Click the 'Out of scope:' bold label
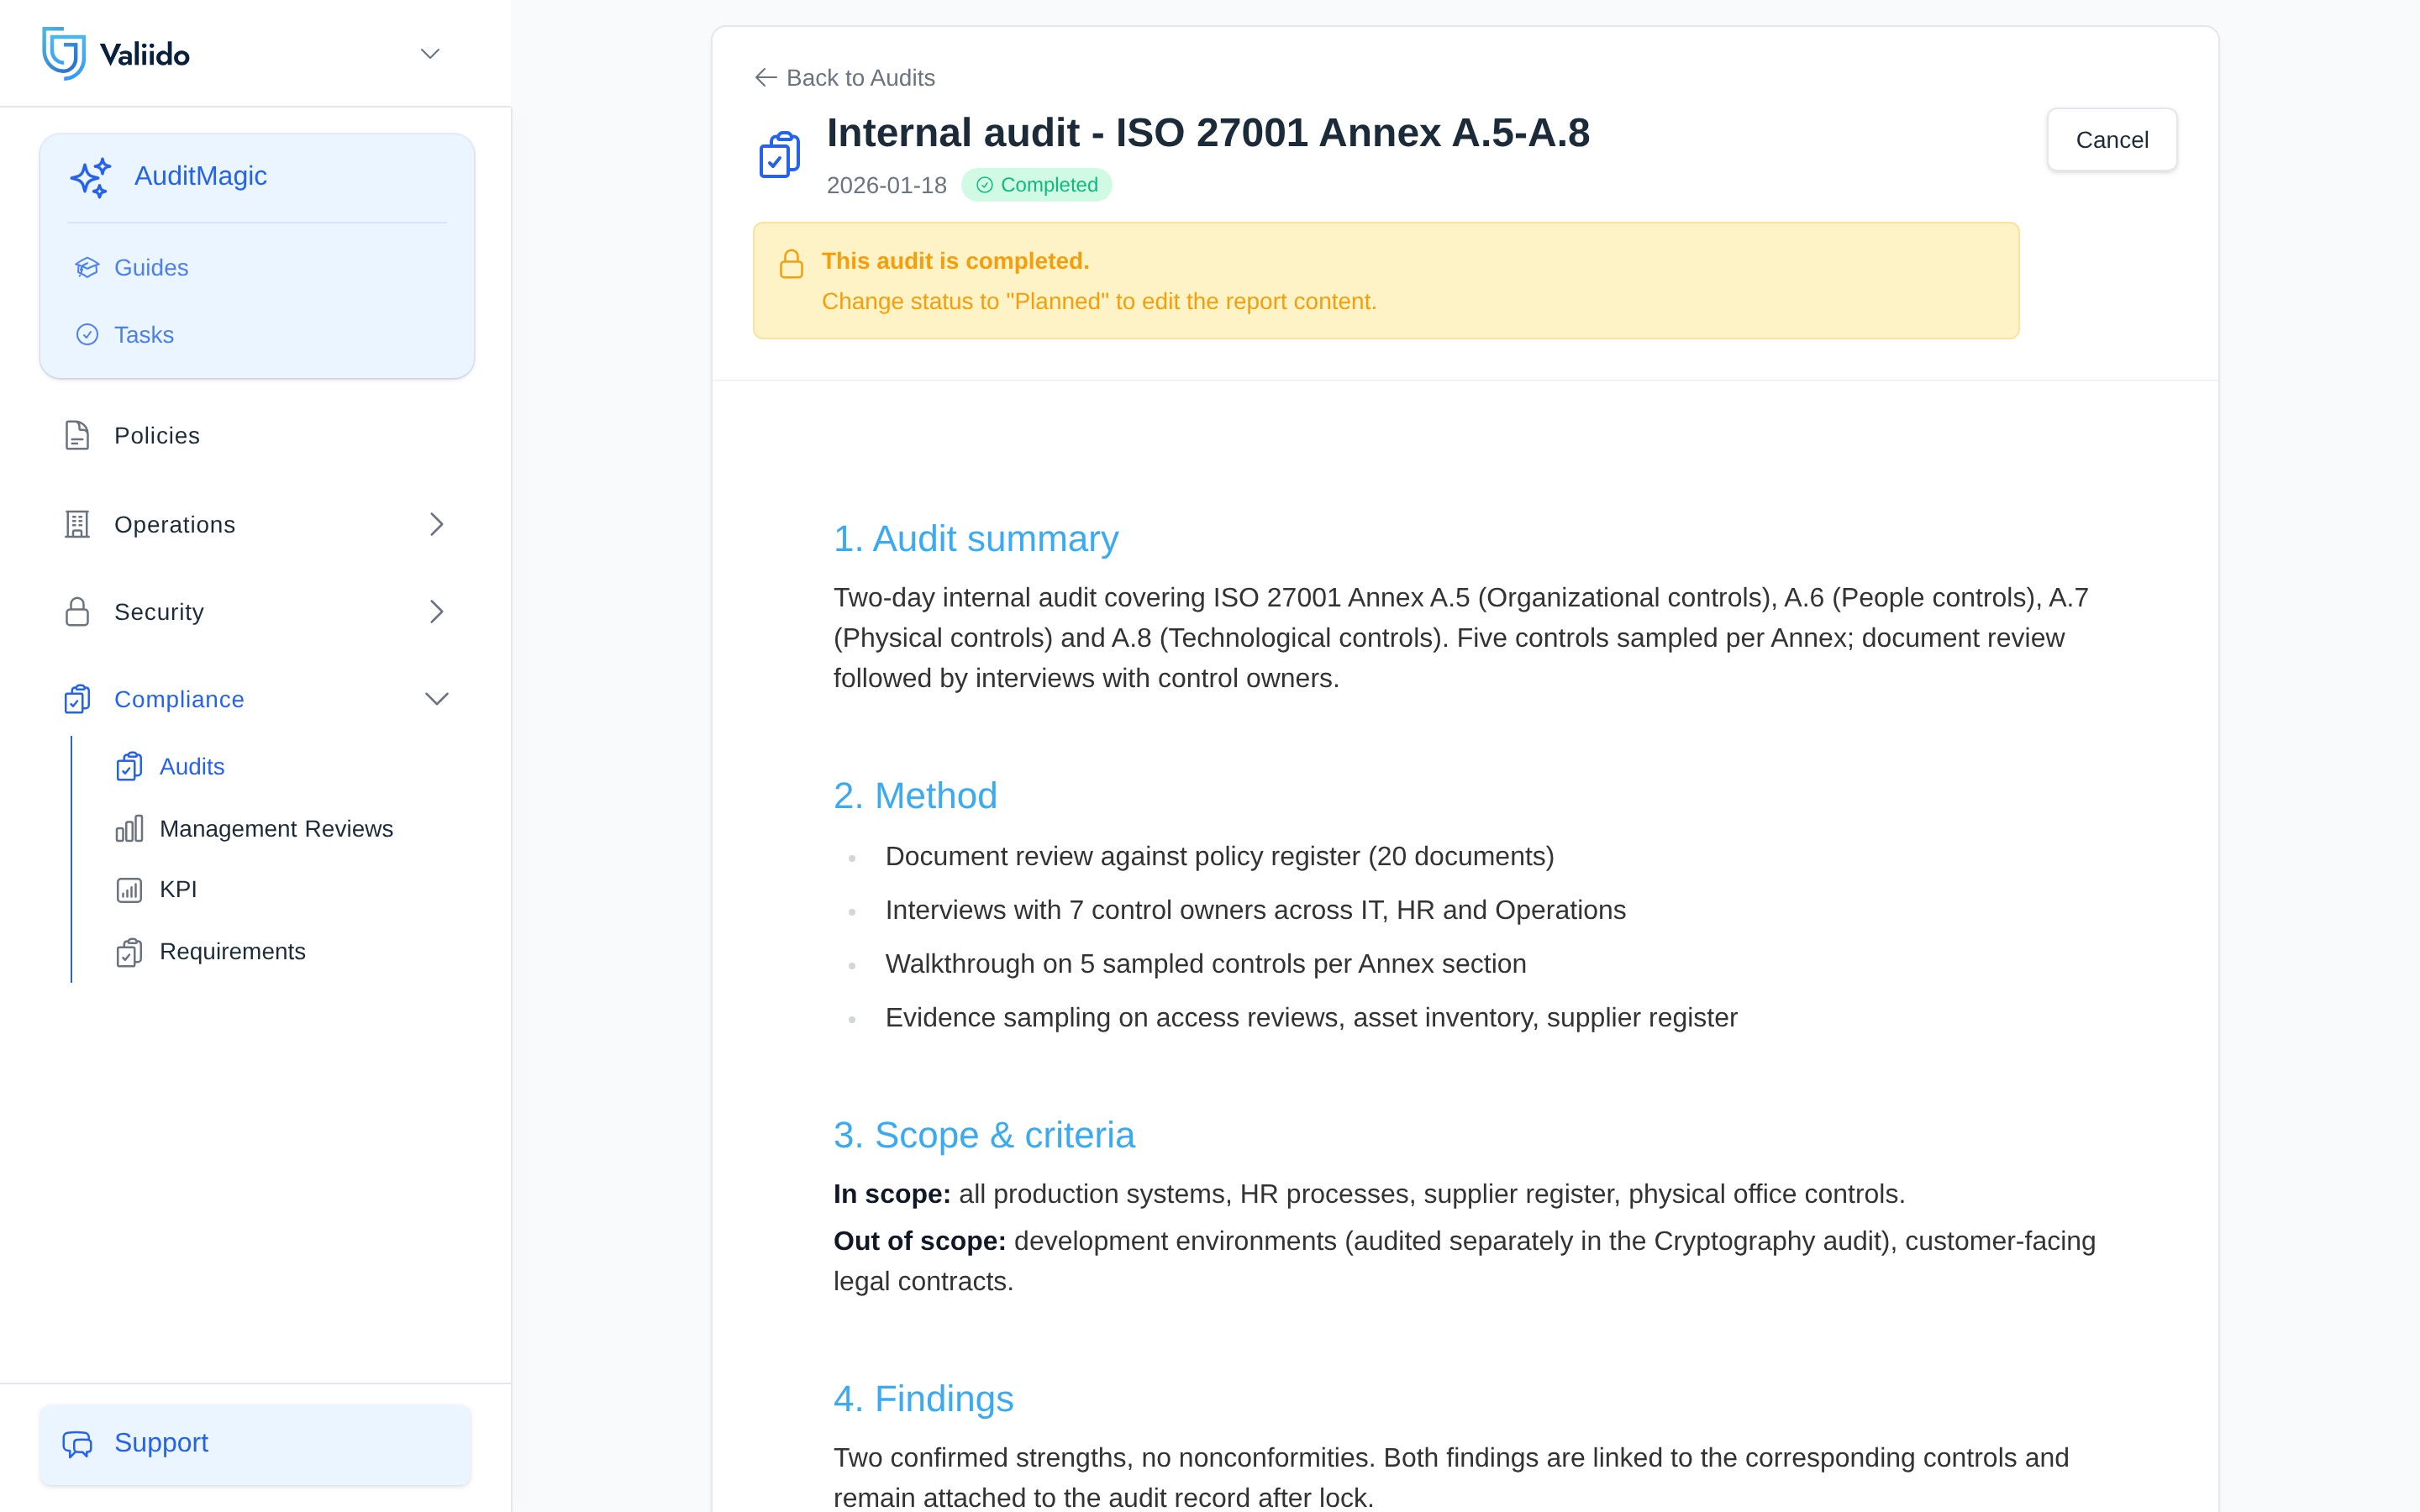 pos(920,1241)
